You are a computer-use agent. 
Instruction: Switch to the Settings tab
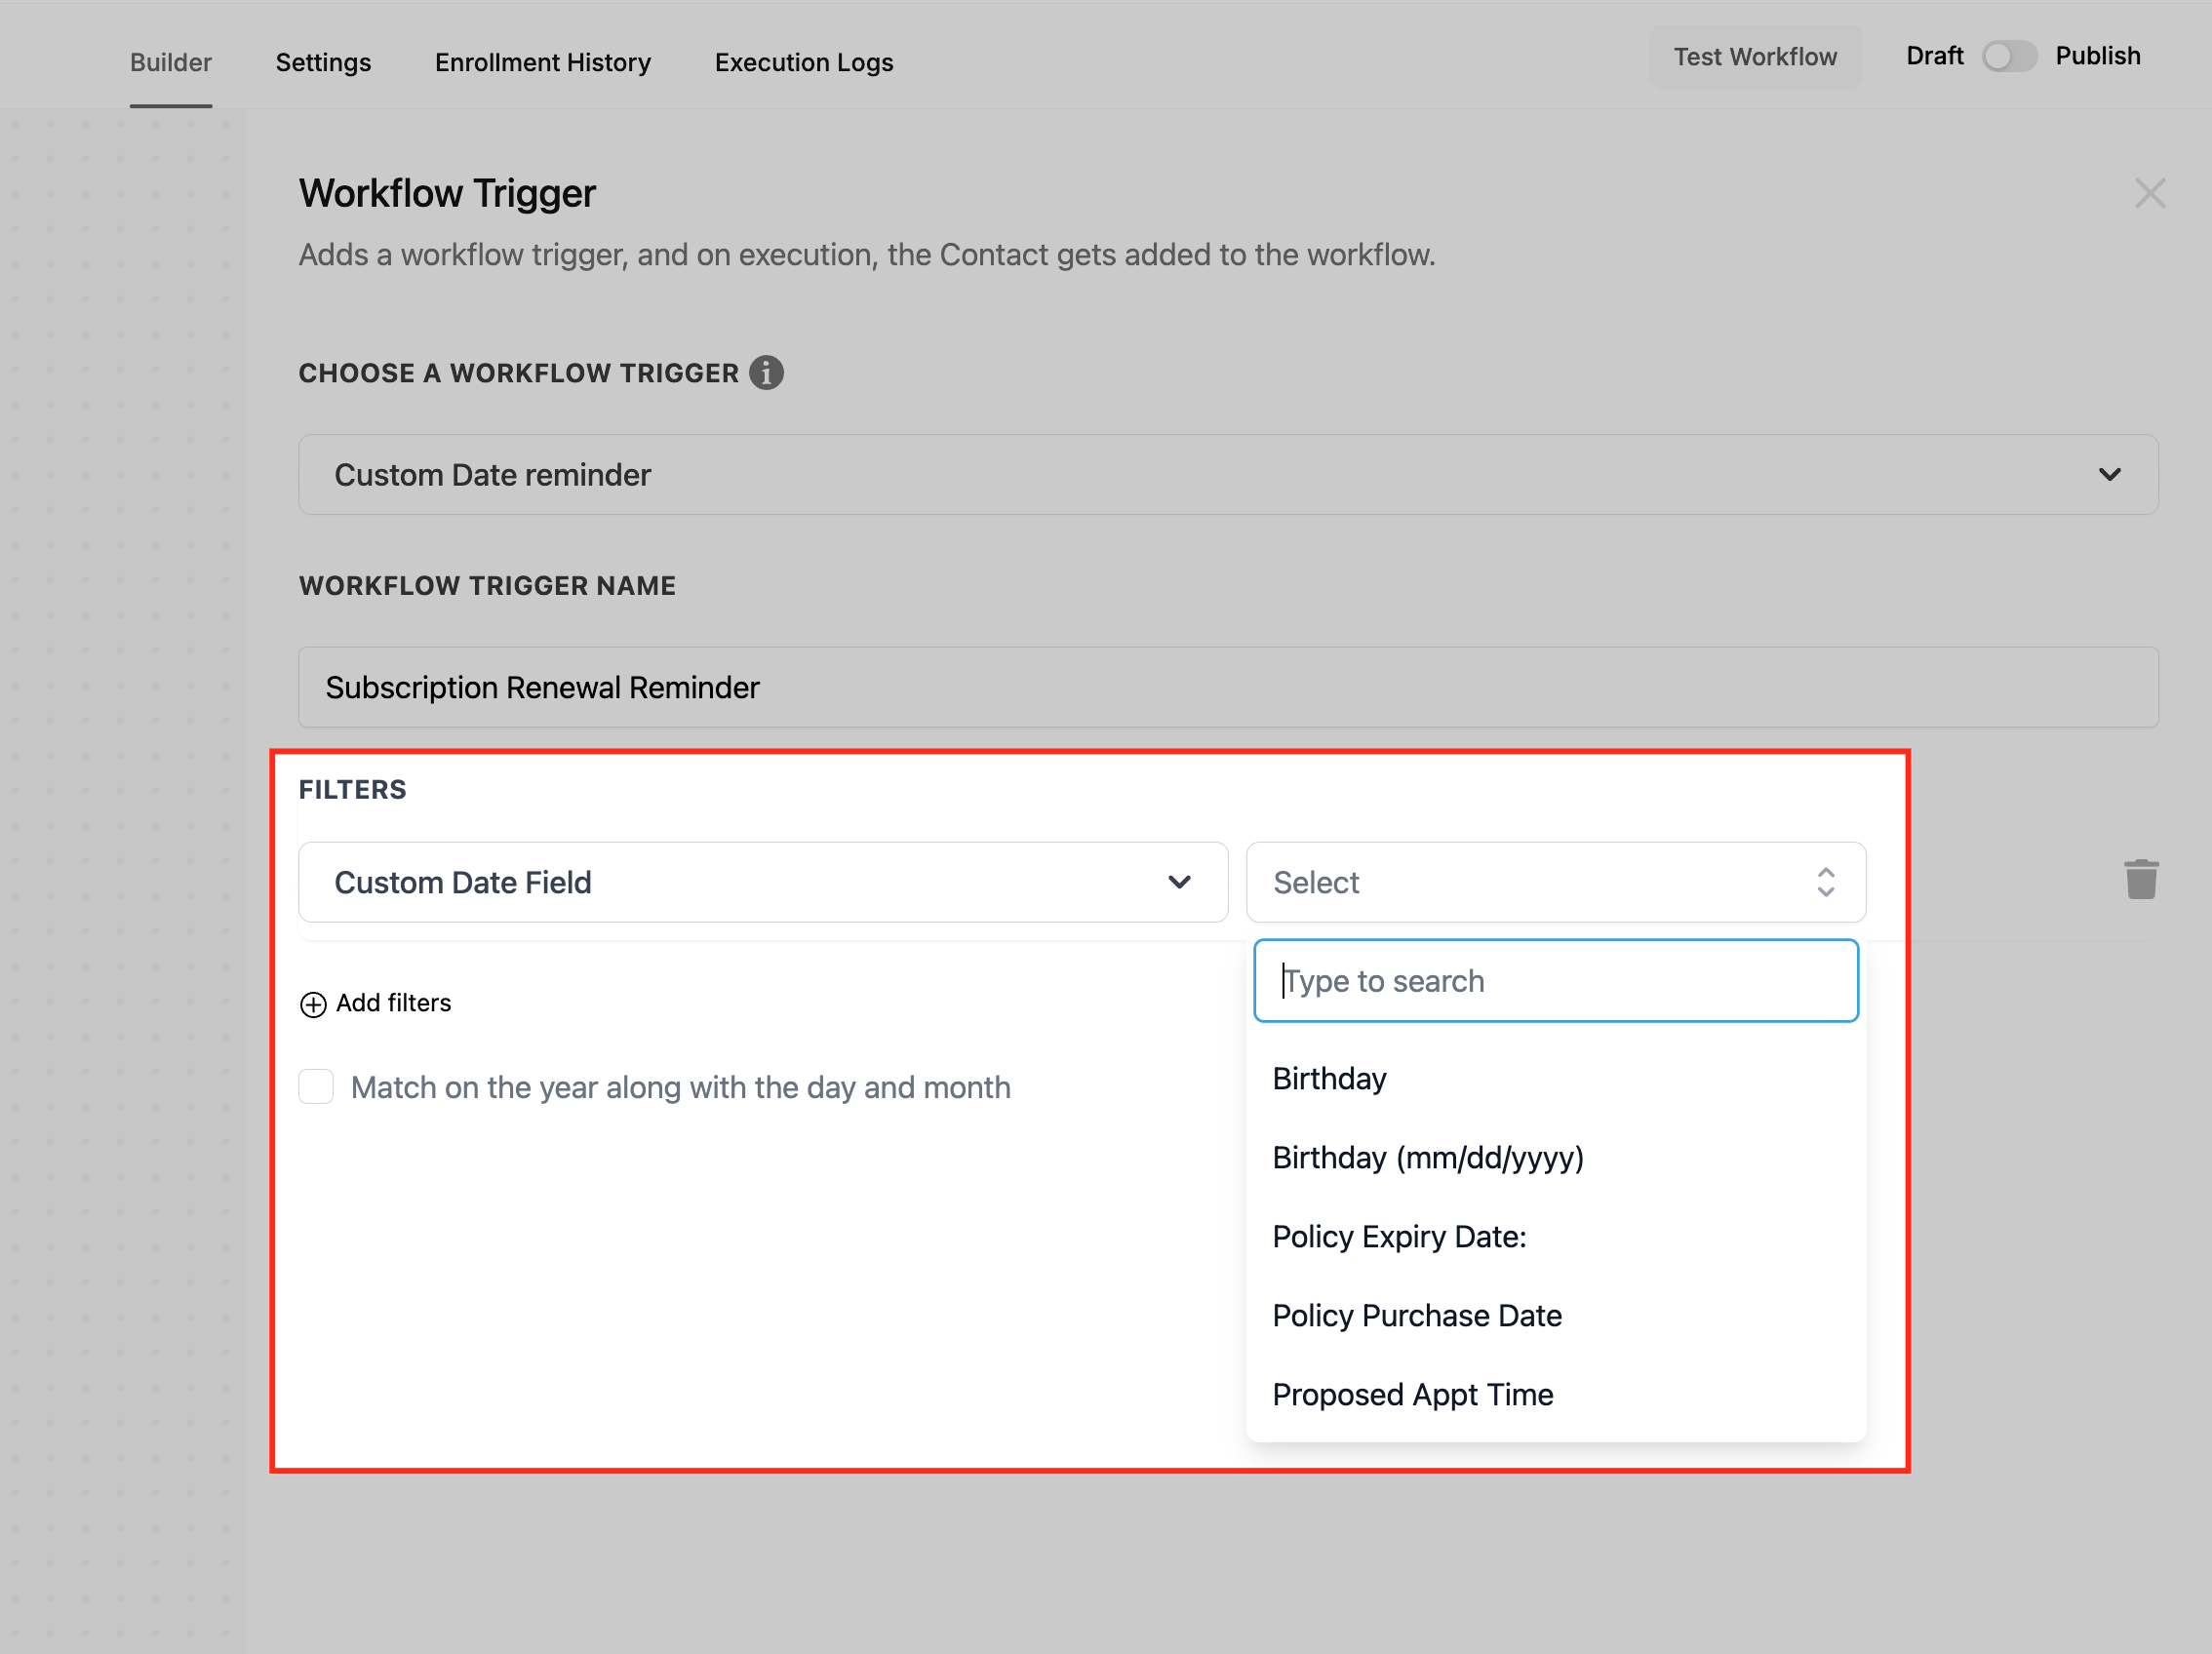click(323, 62)
